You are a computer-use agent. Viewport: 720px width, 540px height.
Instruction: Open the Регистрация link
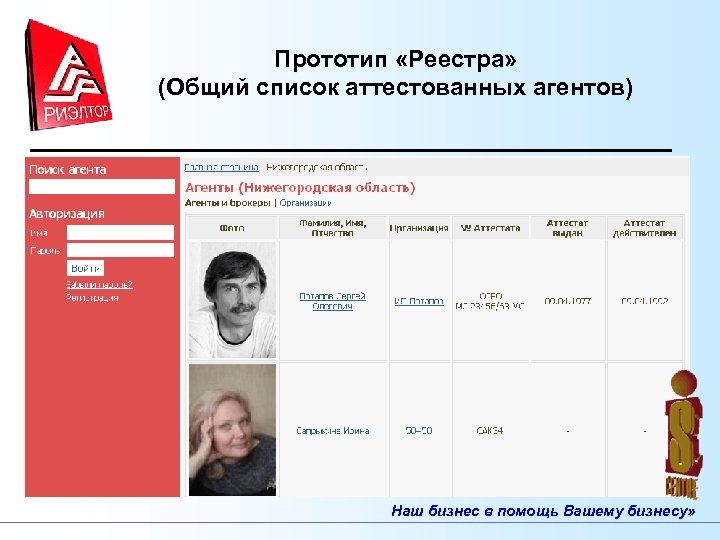(x=92, y=298)
